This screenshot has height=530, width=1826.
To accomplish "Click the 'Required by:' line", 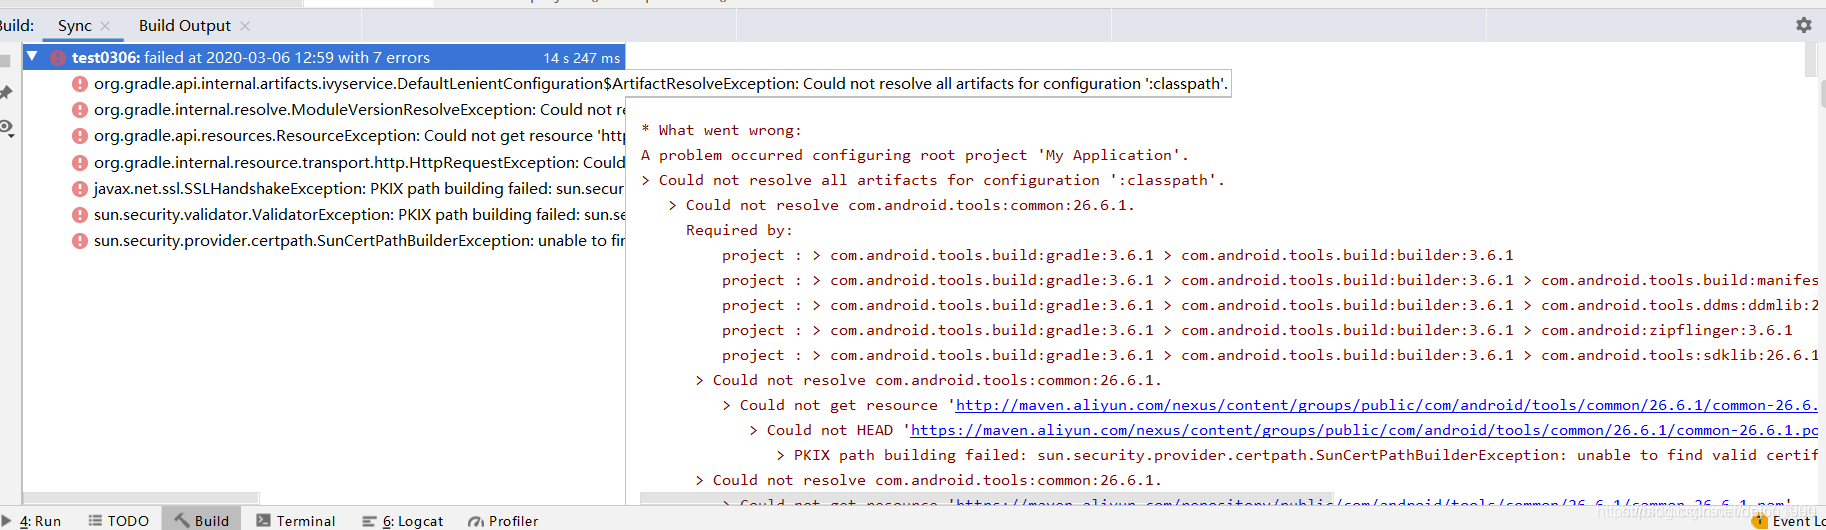I will coord(739,230).
